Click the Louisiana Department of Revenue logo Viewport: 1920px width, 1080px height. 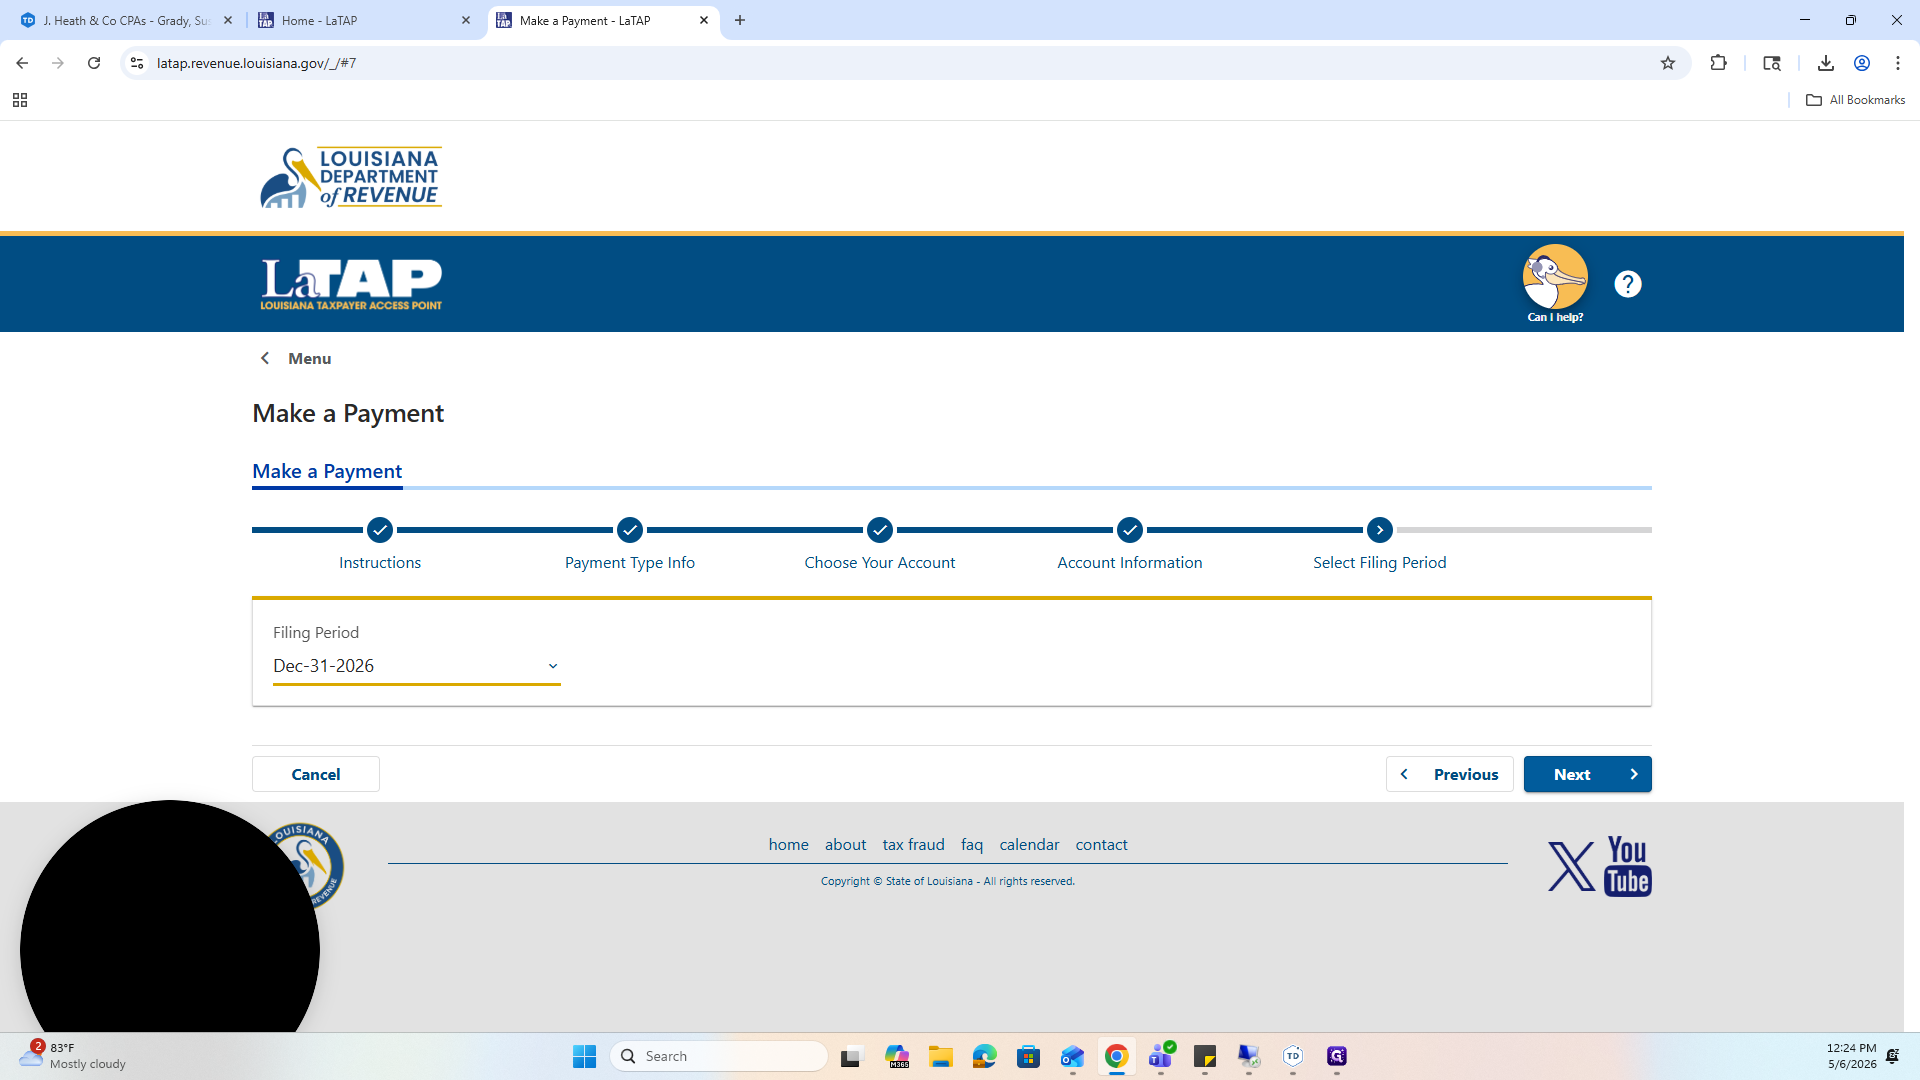pyautogui.click(x=351, y=178)
